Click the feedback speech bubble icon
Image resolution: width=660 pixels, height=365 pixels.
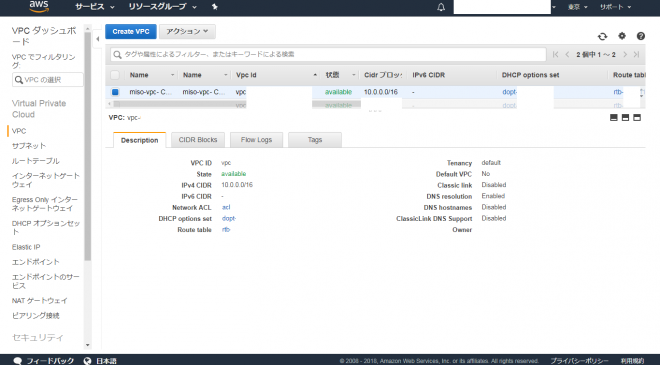tap(18, 361)
